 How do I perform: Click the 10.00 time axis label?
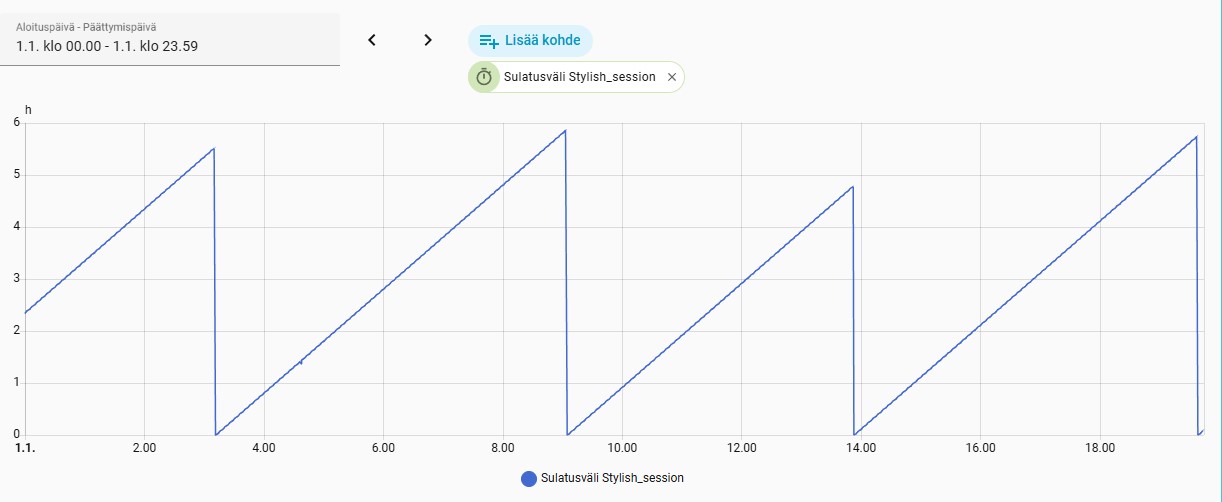(622, 448)
